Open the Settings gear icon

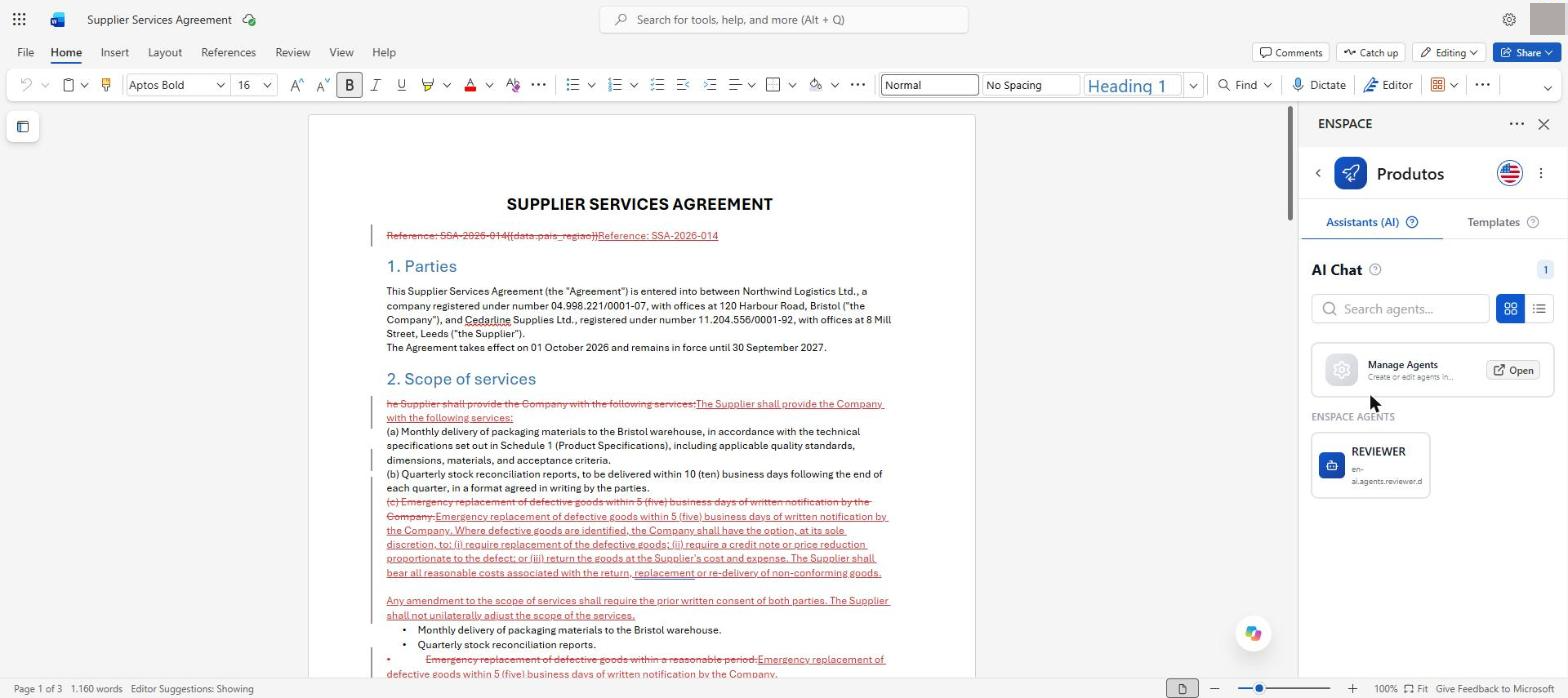[x=1509, y=19]
